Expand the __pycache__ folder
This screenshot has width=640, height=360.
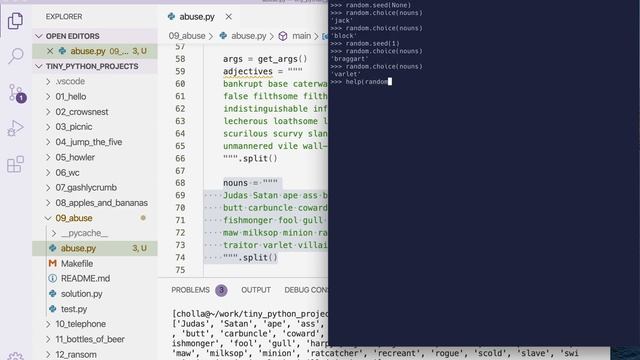click(54, 233)
